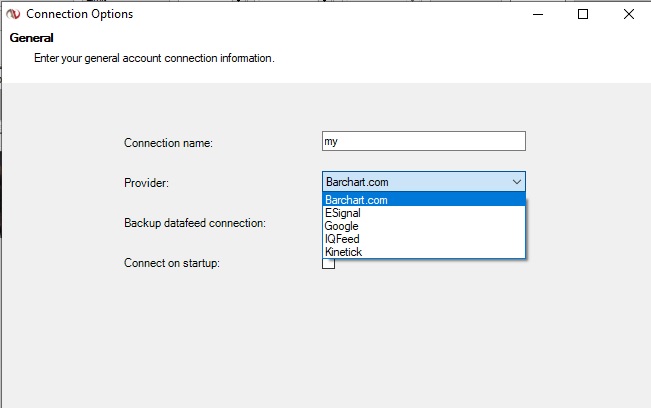Click the 'Provider:' label

(x=146, y=183)
